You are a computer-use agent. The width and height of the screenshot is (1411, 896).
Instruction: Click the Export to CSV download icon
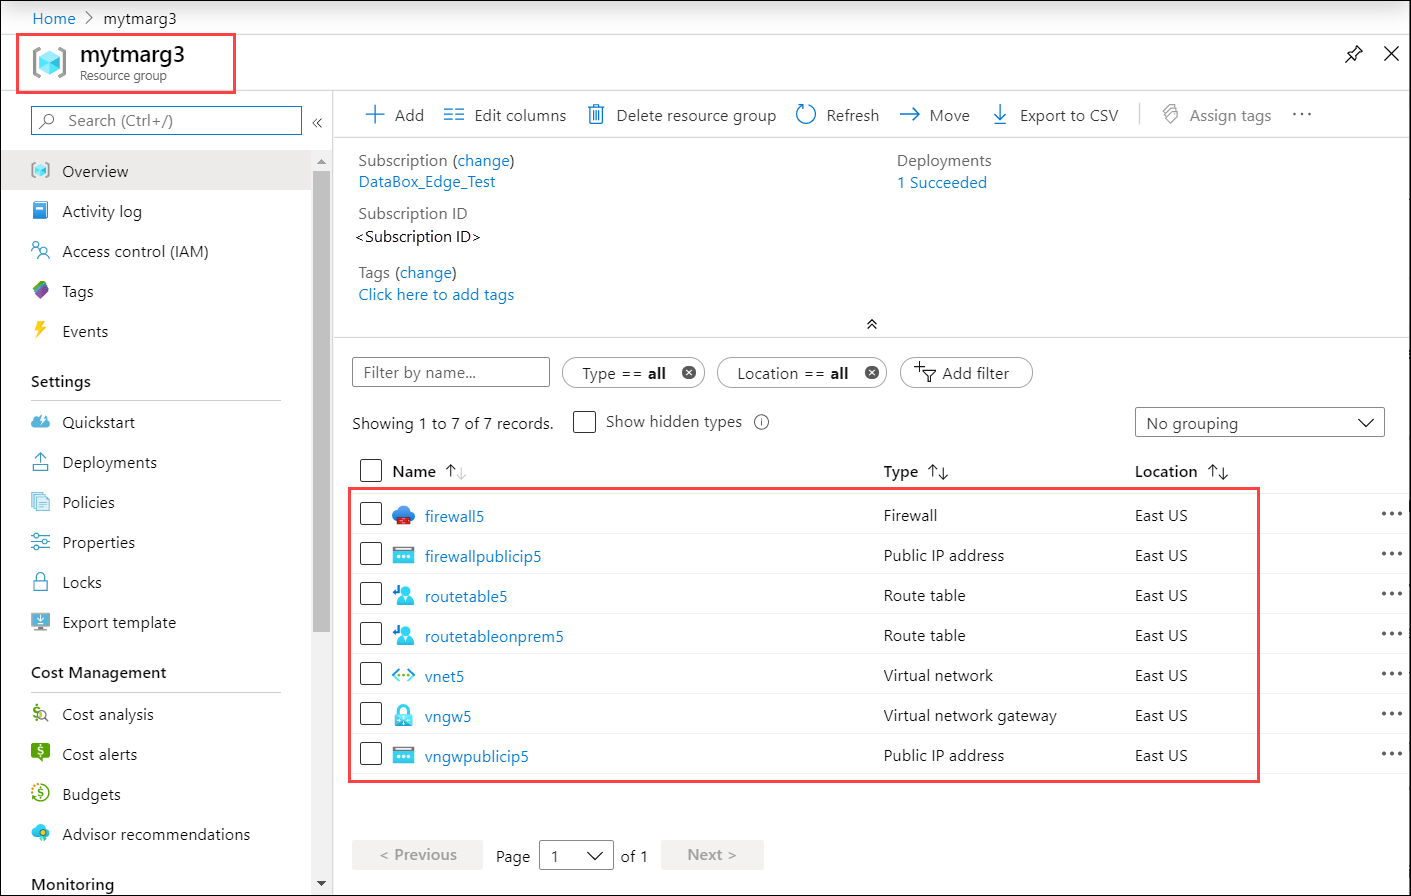point(1000,114)
